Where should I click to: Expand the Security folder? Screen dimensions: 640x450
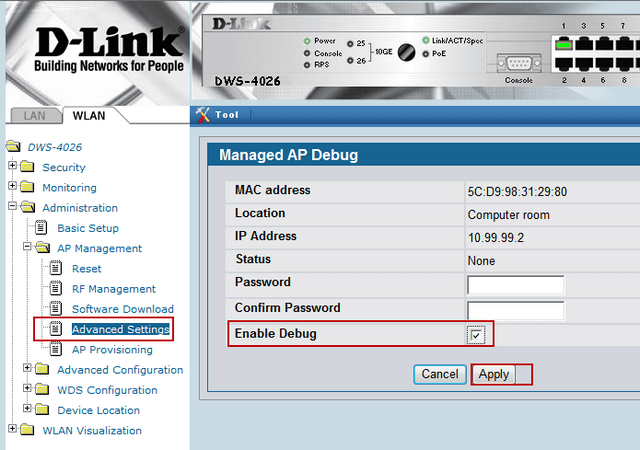(x=12, y=167)
